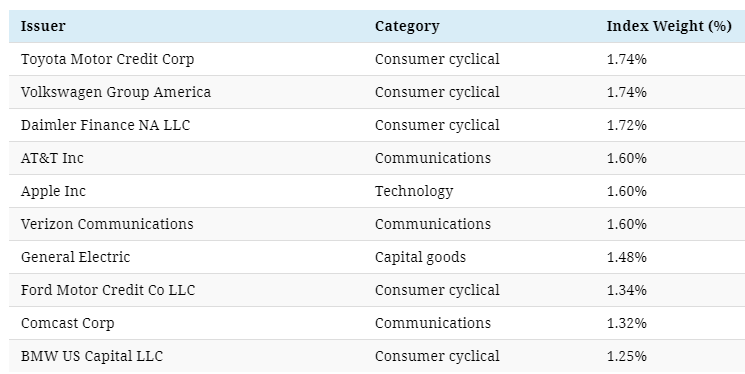This screenshot has width=745, height=374.
Task: Click the Apple Inc issuer name
Action: click(53, 191)
